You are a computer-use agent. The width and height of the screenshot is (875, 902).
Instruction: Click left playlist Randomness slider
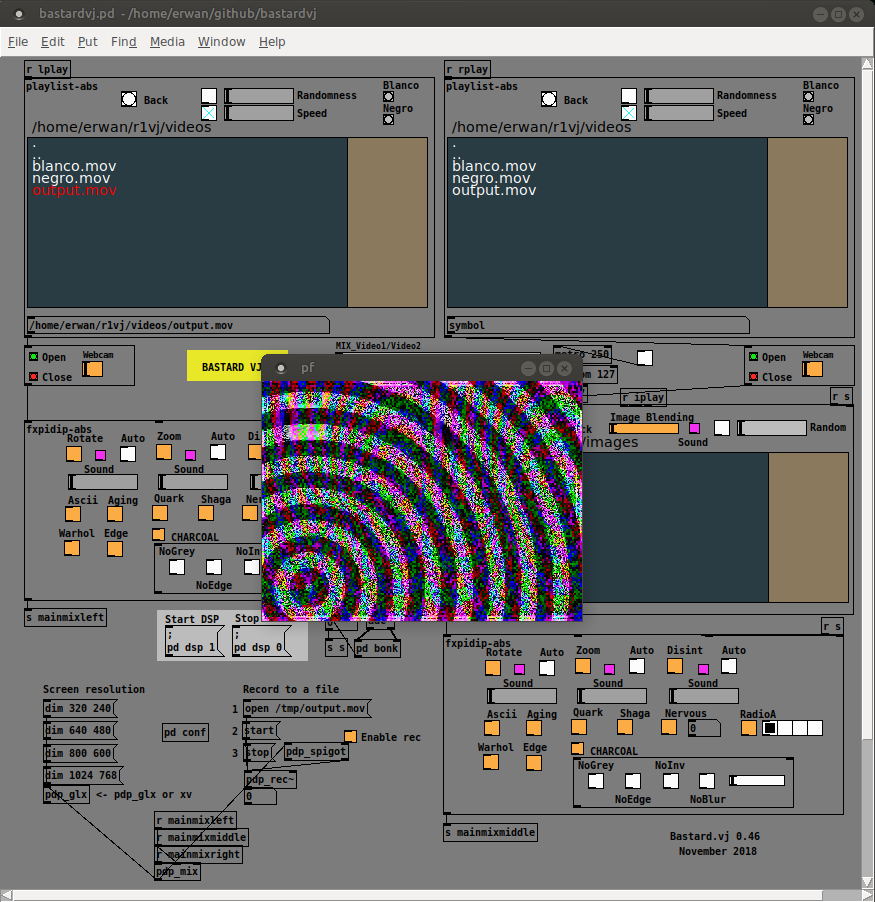[259, 95]
